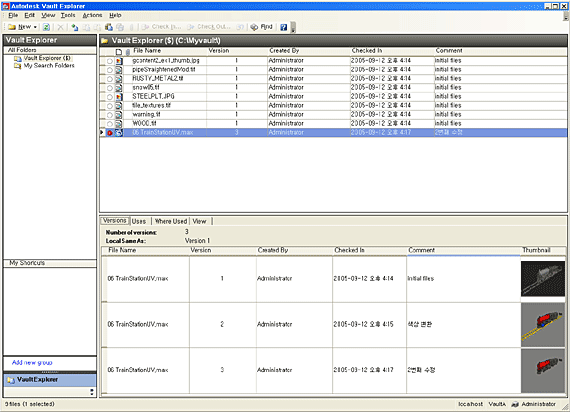Click status circle of gcontent2 thumb jpg row
The height and width of the screenshot is (412, 570).
(x=109, y=61)
